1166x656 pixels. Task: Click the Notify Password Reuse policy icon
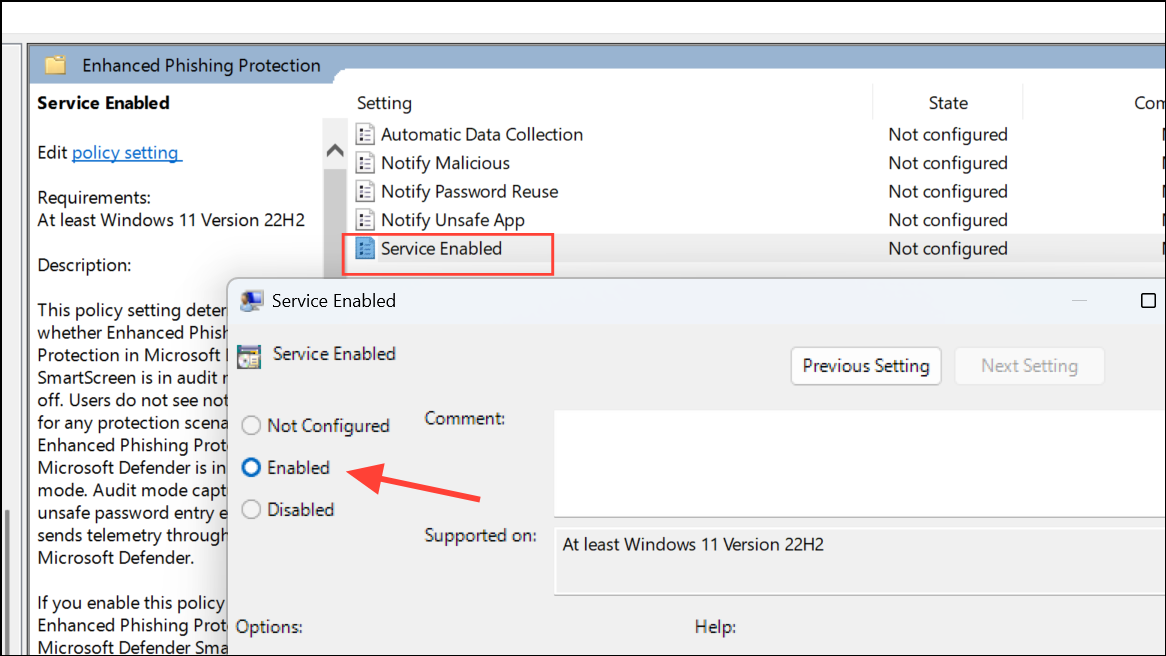[x=364, y=192]
